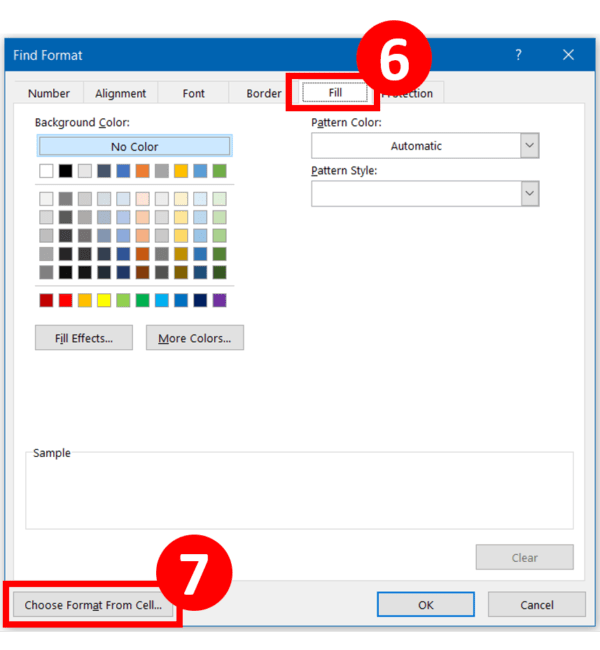
Task: Pick the black swatch in top row
Action: point(66,171)
